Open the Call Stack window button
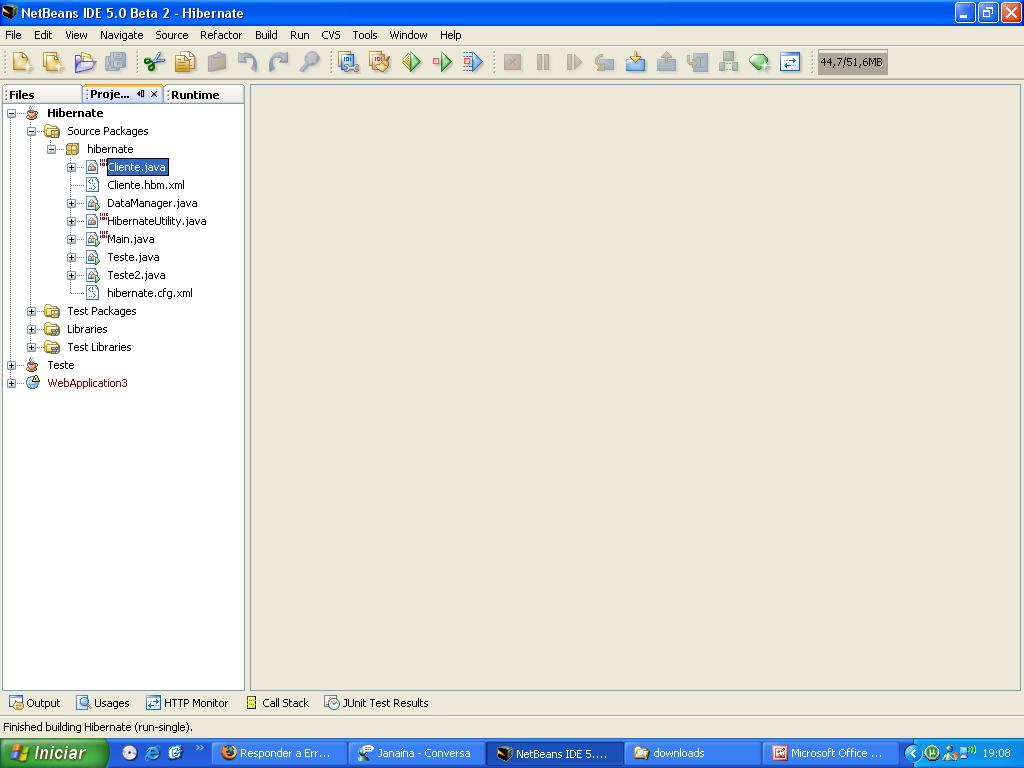 tap(277, 703)
